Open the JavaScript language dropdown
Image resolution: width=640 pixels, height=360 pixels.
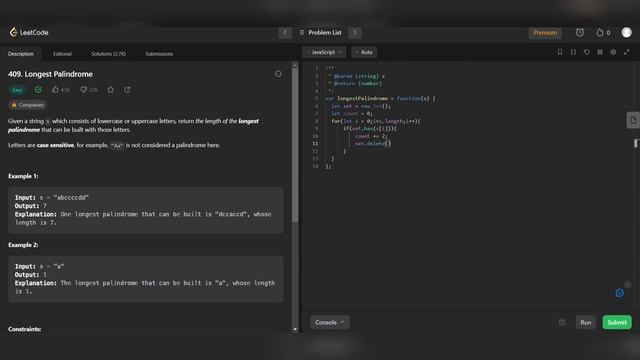(324, 52)
